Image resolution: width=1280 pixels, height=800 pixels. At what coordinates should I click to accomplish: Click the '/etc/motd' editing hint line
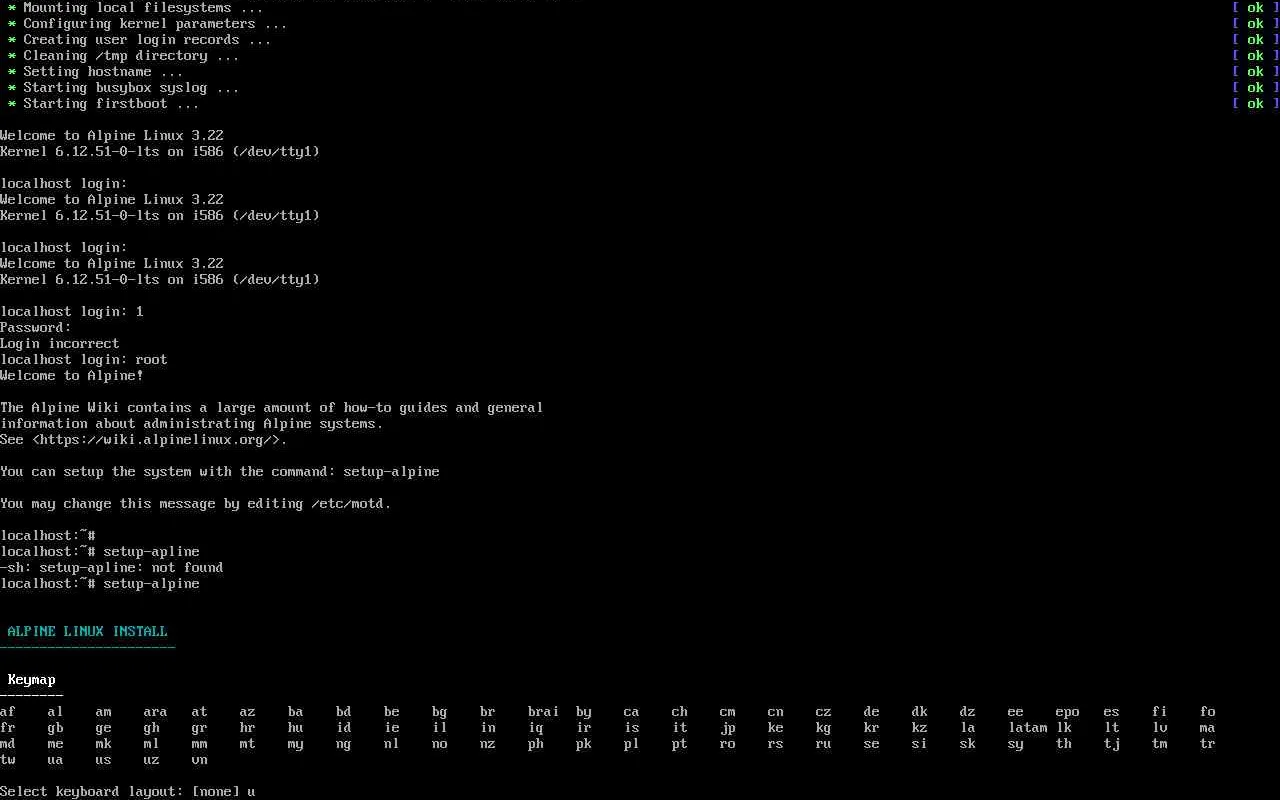pos(196,503)
